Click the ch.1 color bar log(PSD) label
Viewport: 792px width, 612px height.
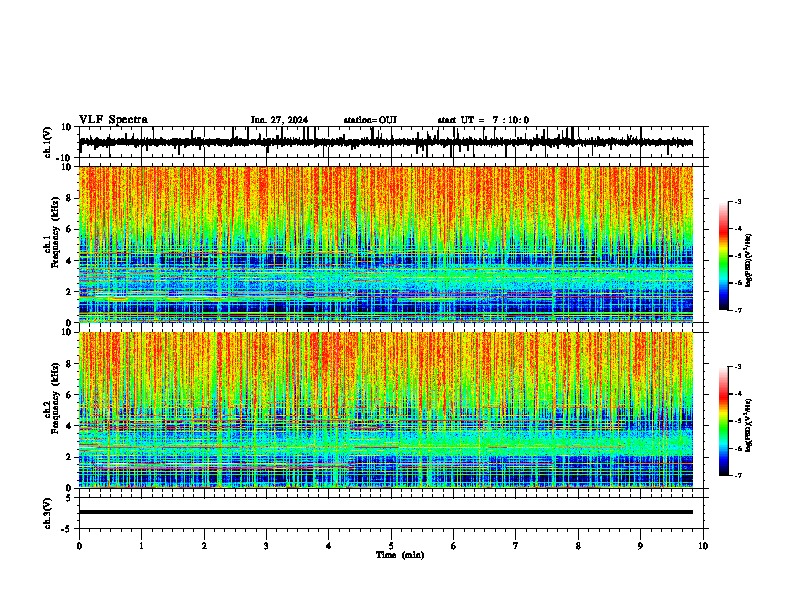coord(748,260)
